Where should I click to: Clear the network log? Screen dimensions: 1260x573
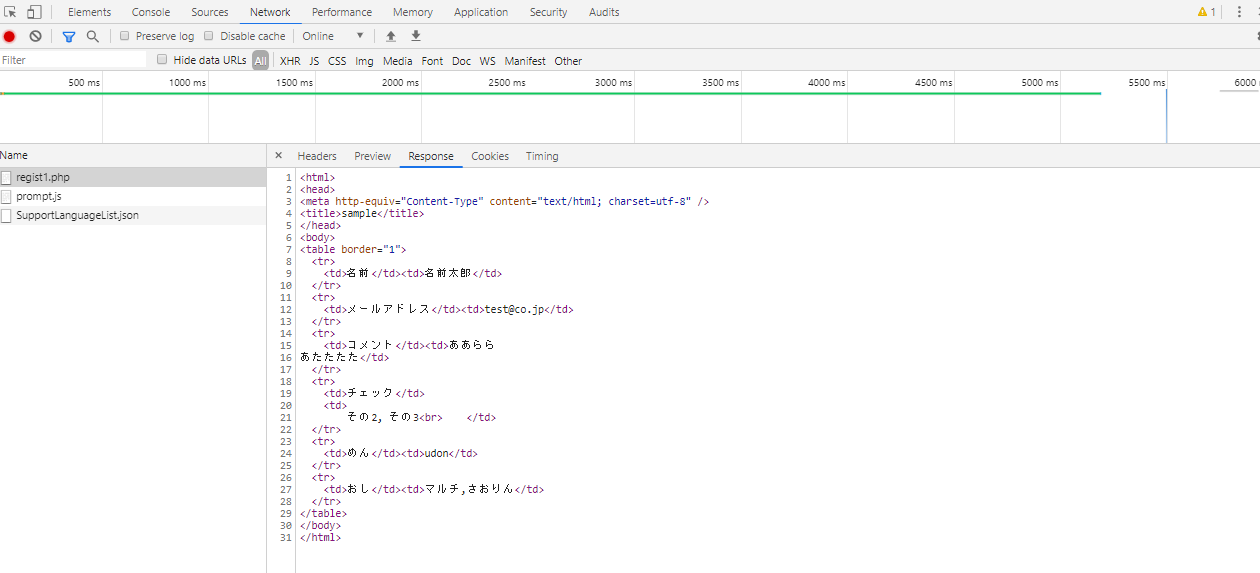(35, 36)
